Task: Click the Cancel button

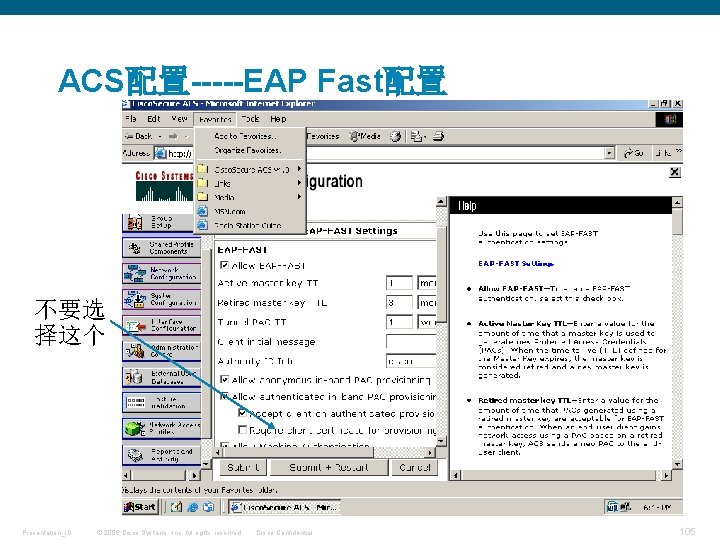Action: pyautogui.click(x=415, y=467)
